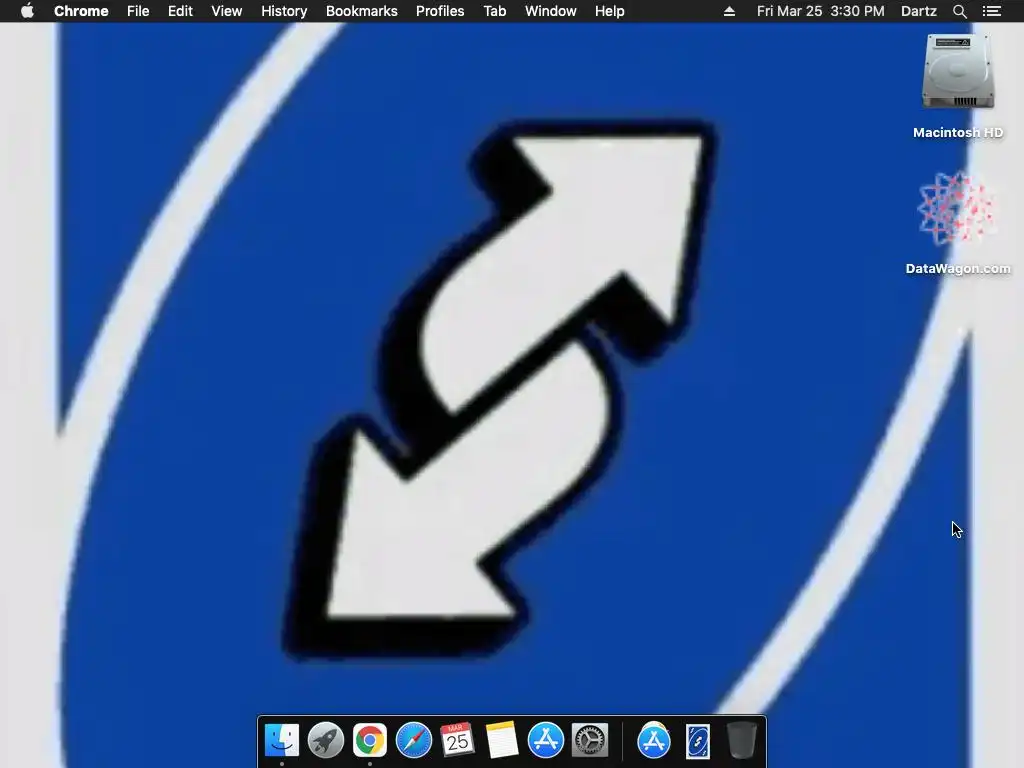The image size is (1024, 768).
Task: Select the Macintosh HD desktop drive
Action: coord(958,72)
